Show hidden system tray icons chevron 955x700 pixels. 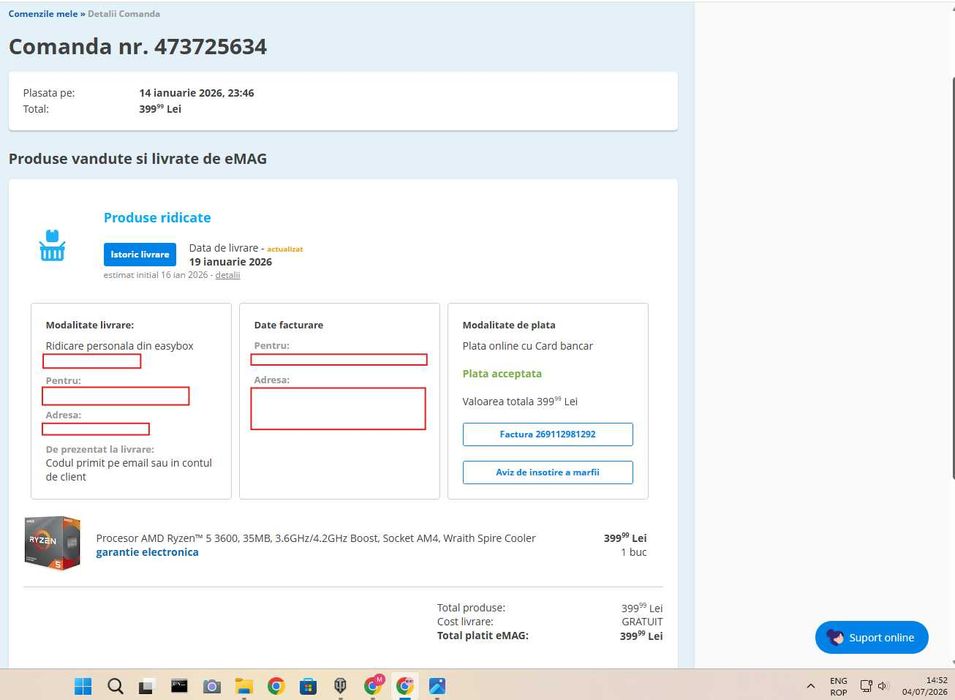[811, 686]
